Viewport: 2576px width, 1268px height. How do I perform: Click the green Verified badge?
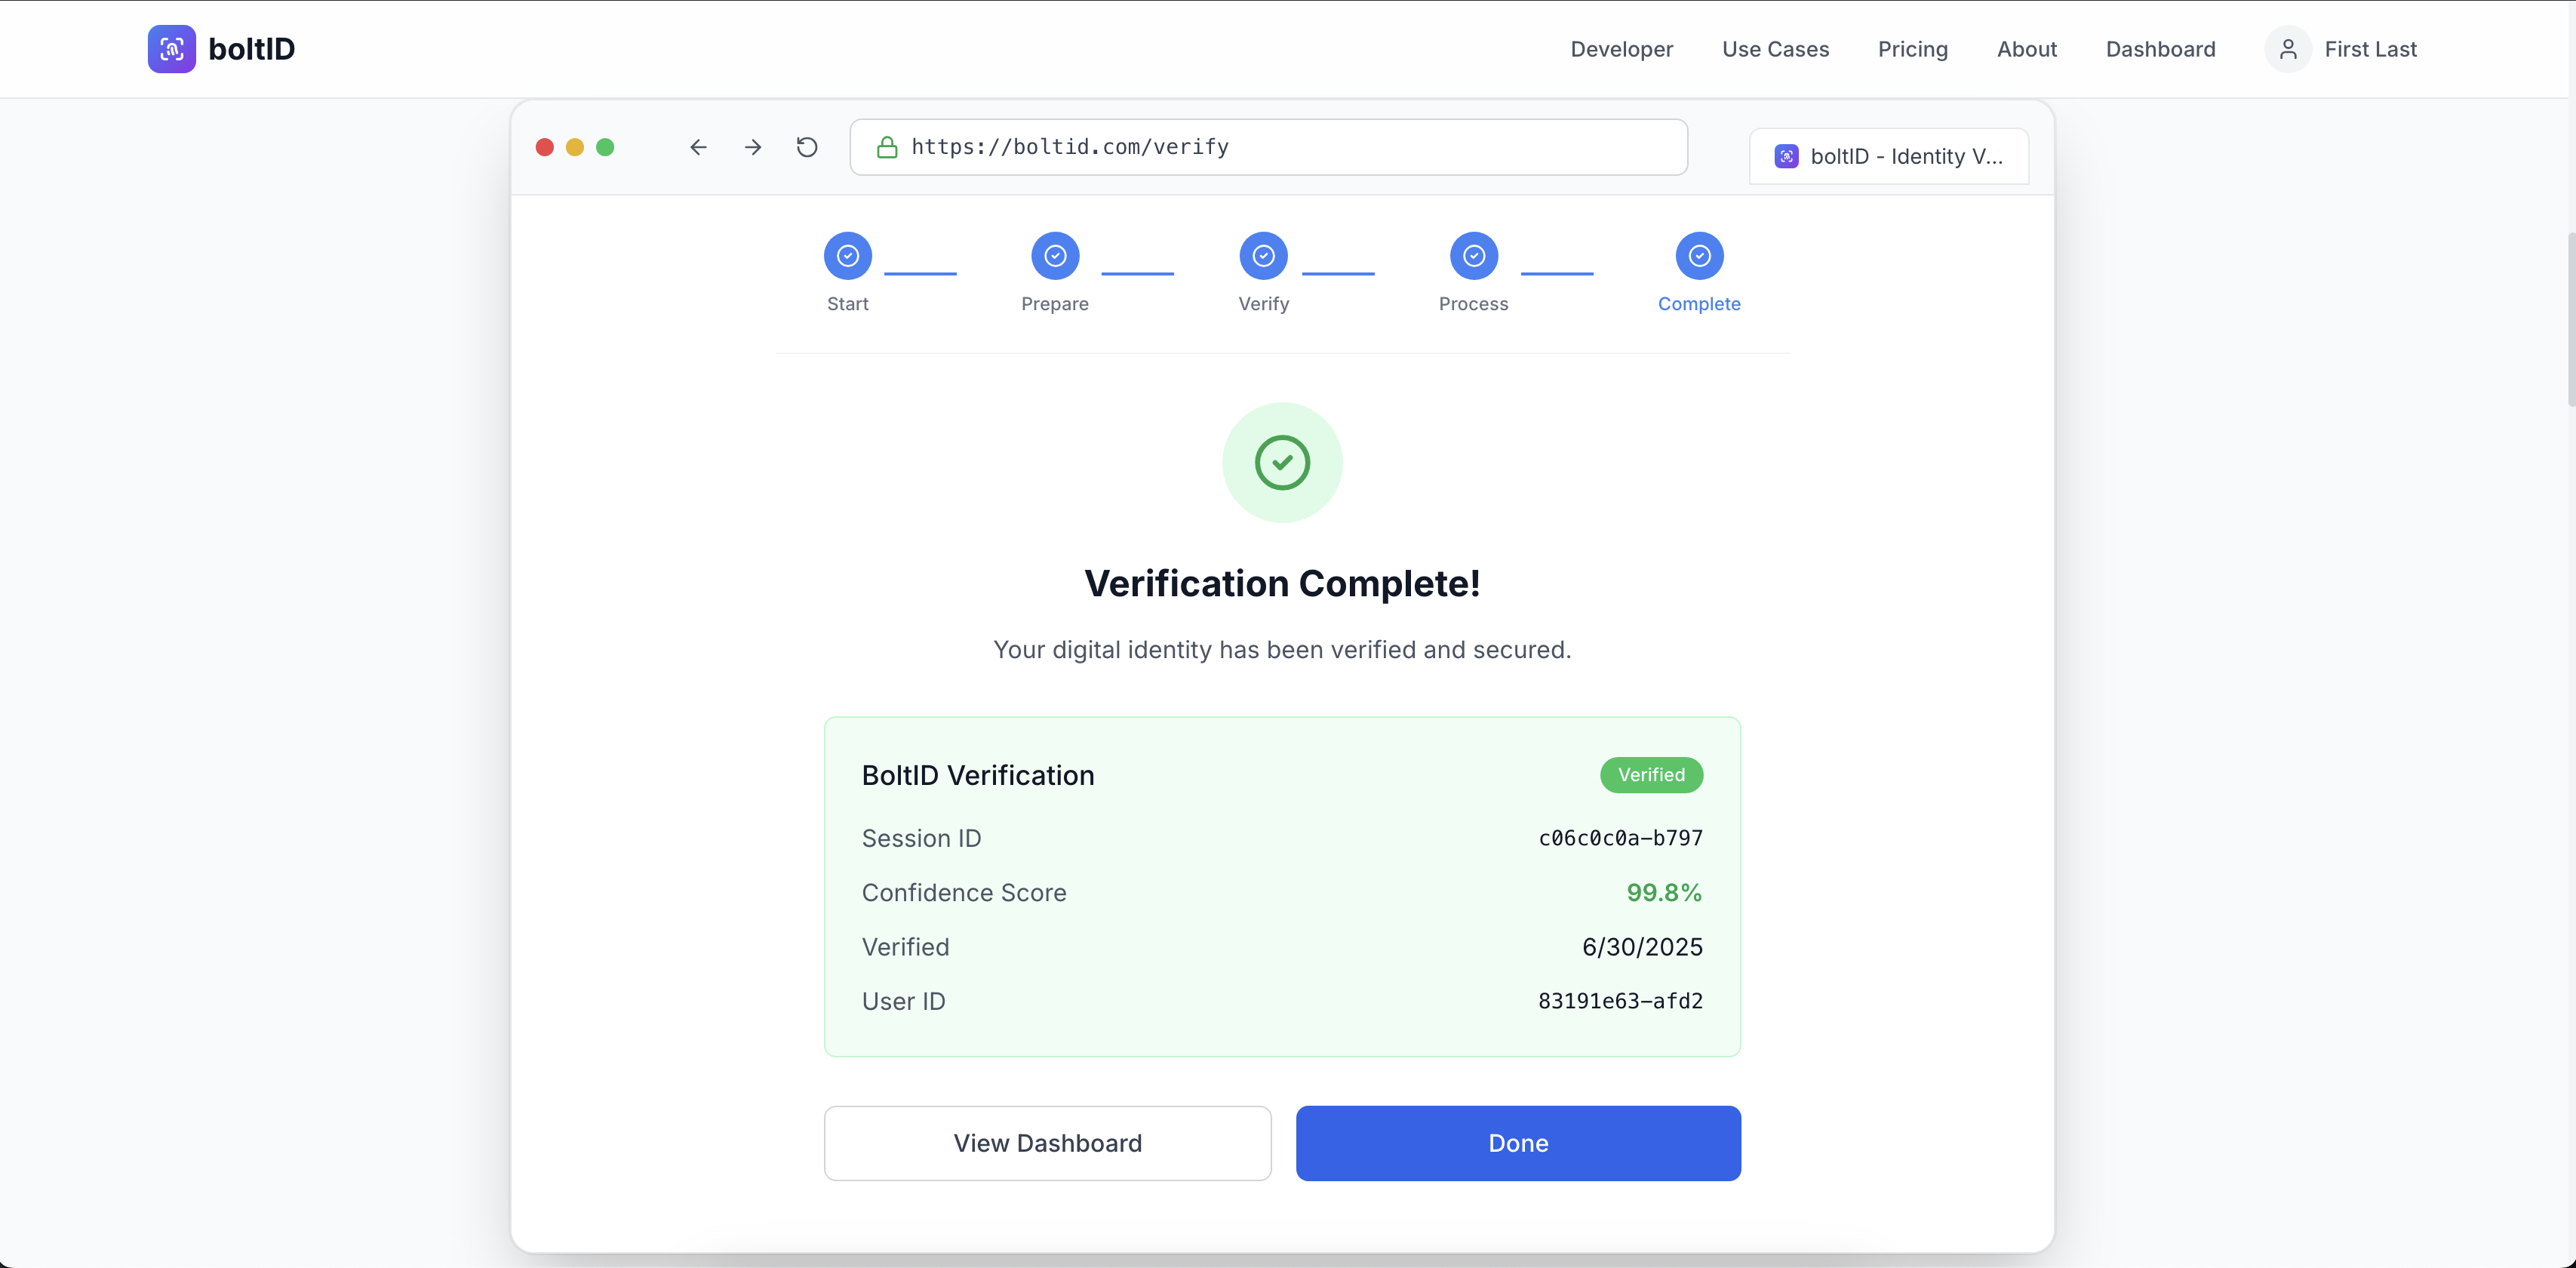tap(1651, 775)
